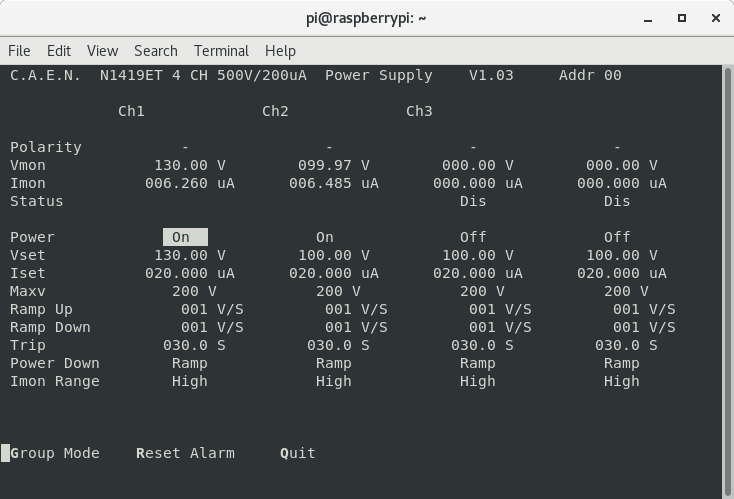Select the Ch2 Iset 020.000 uA value
This screenshot has width=734, height=499.
[x=334, y=273]
